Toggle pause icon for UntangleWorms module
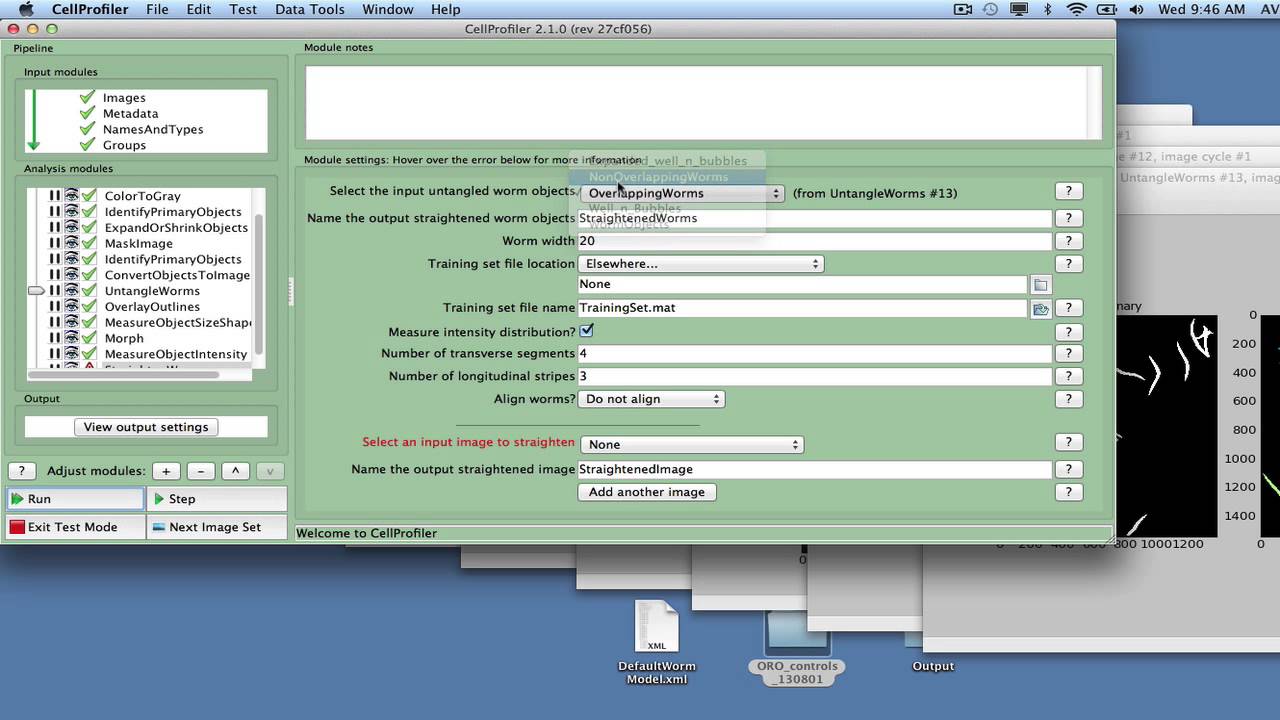The width and height of the screenshot is (1280, 720). tap(55, 291)
